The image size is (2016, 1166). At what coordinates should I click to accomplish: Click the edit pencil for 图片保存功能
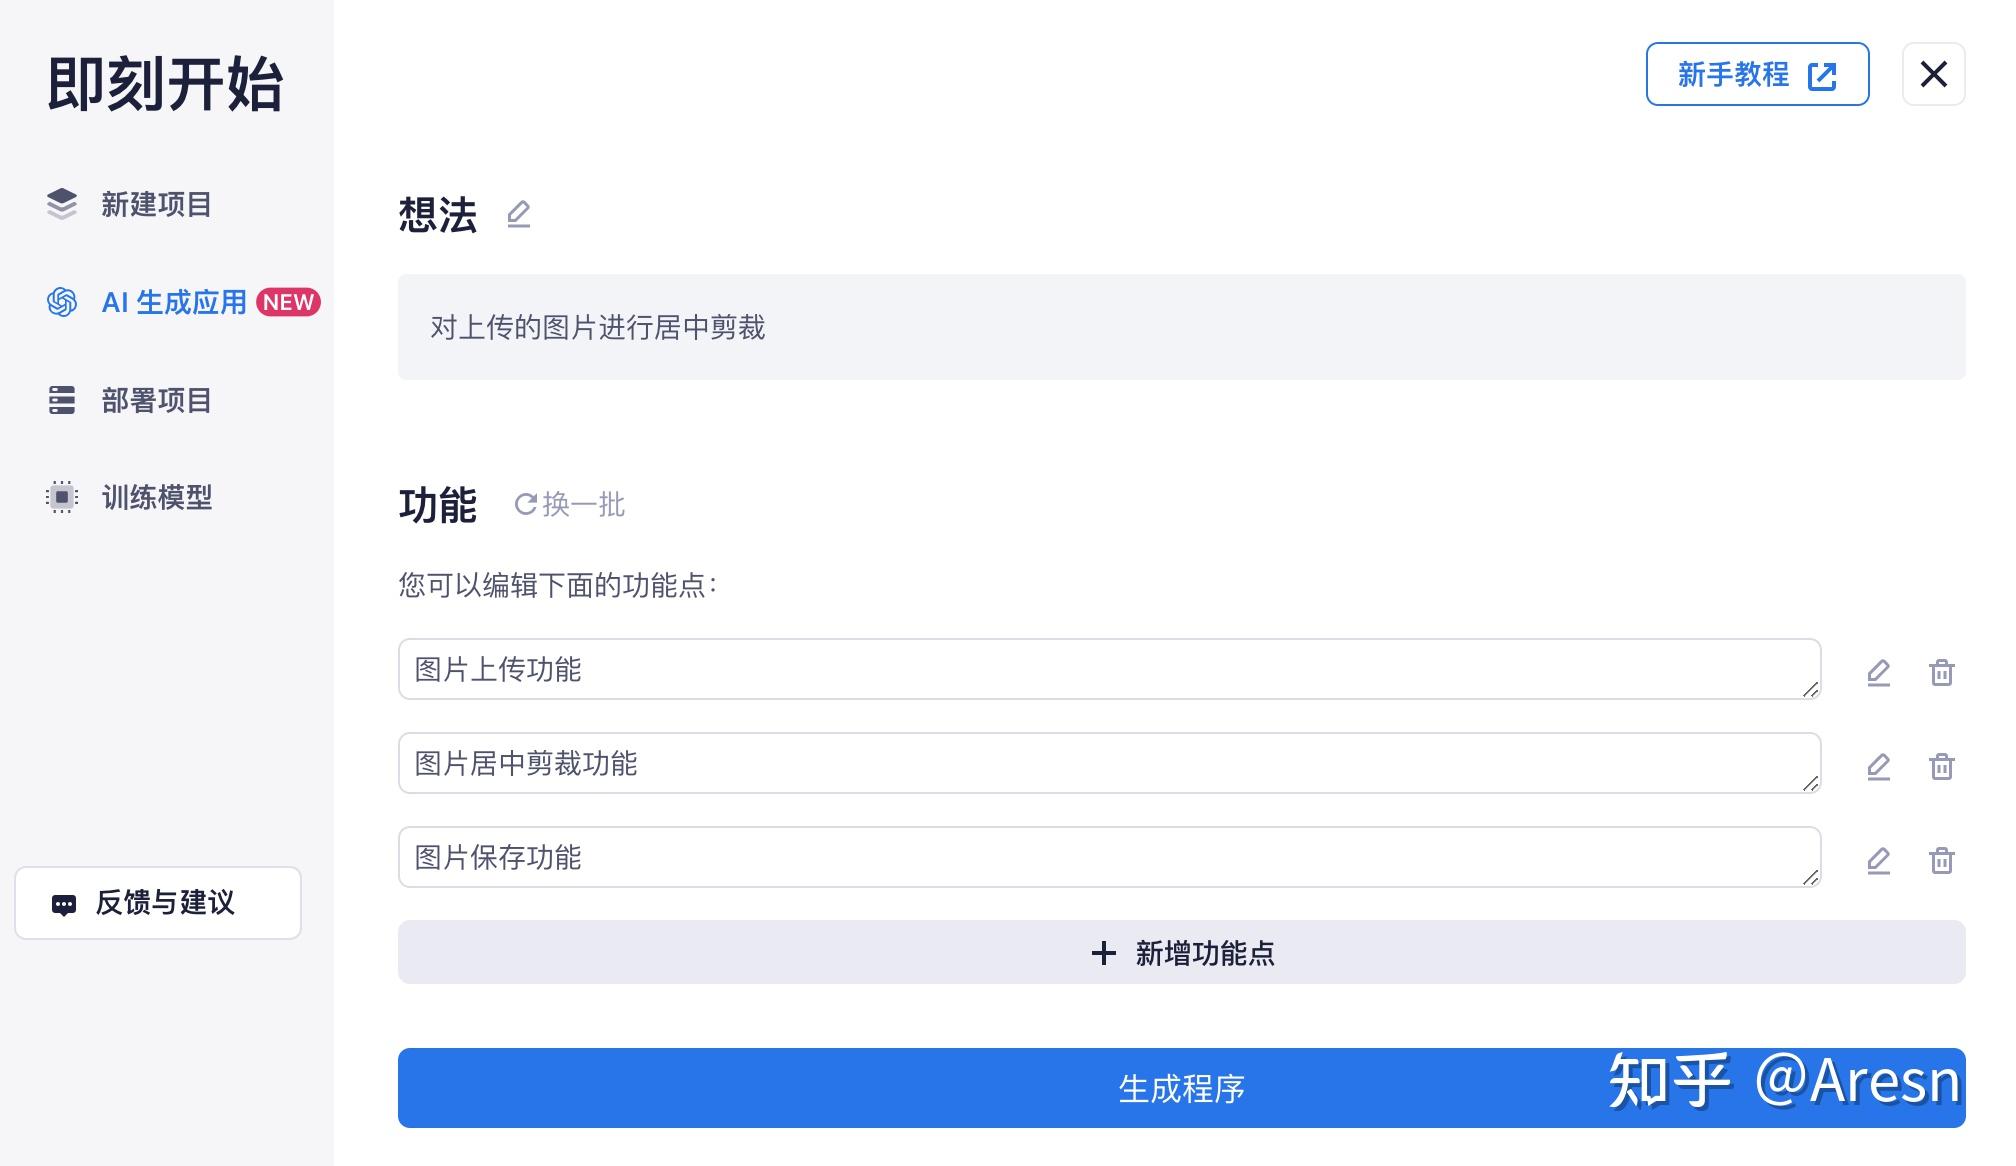click(1880, 860)
